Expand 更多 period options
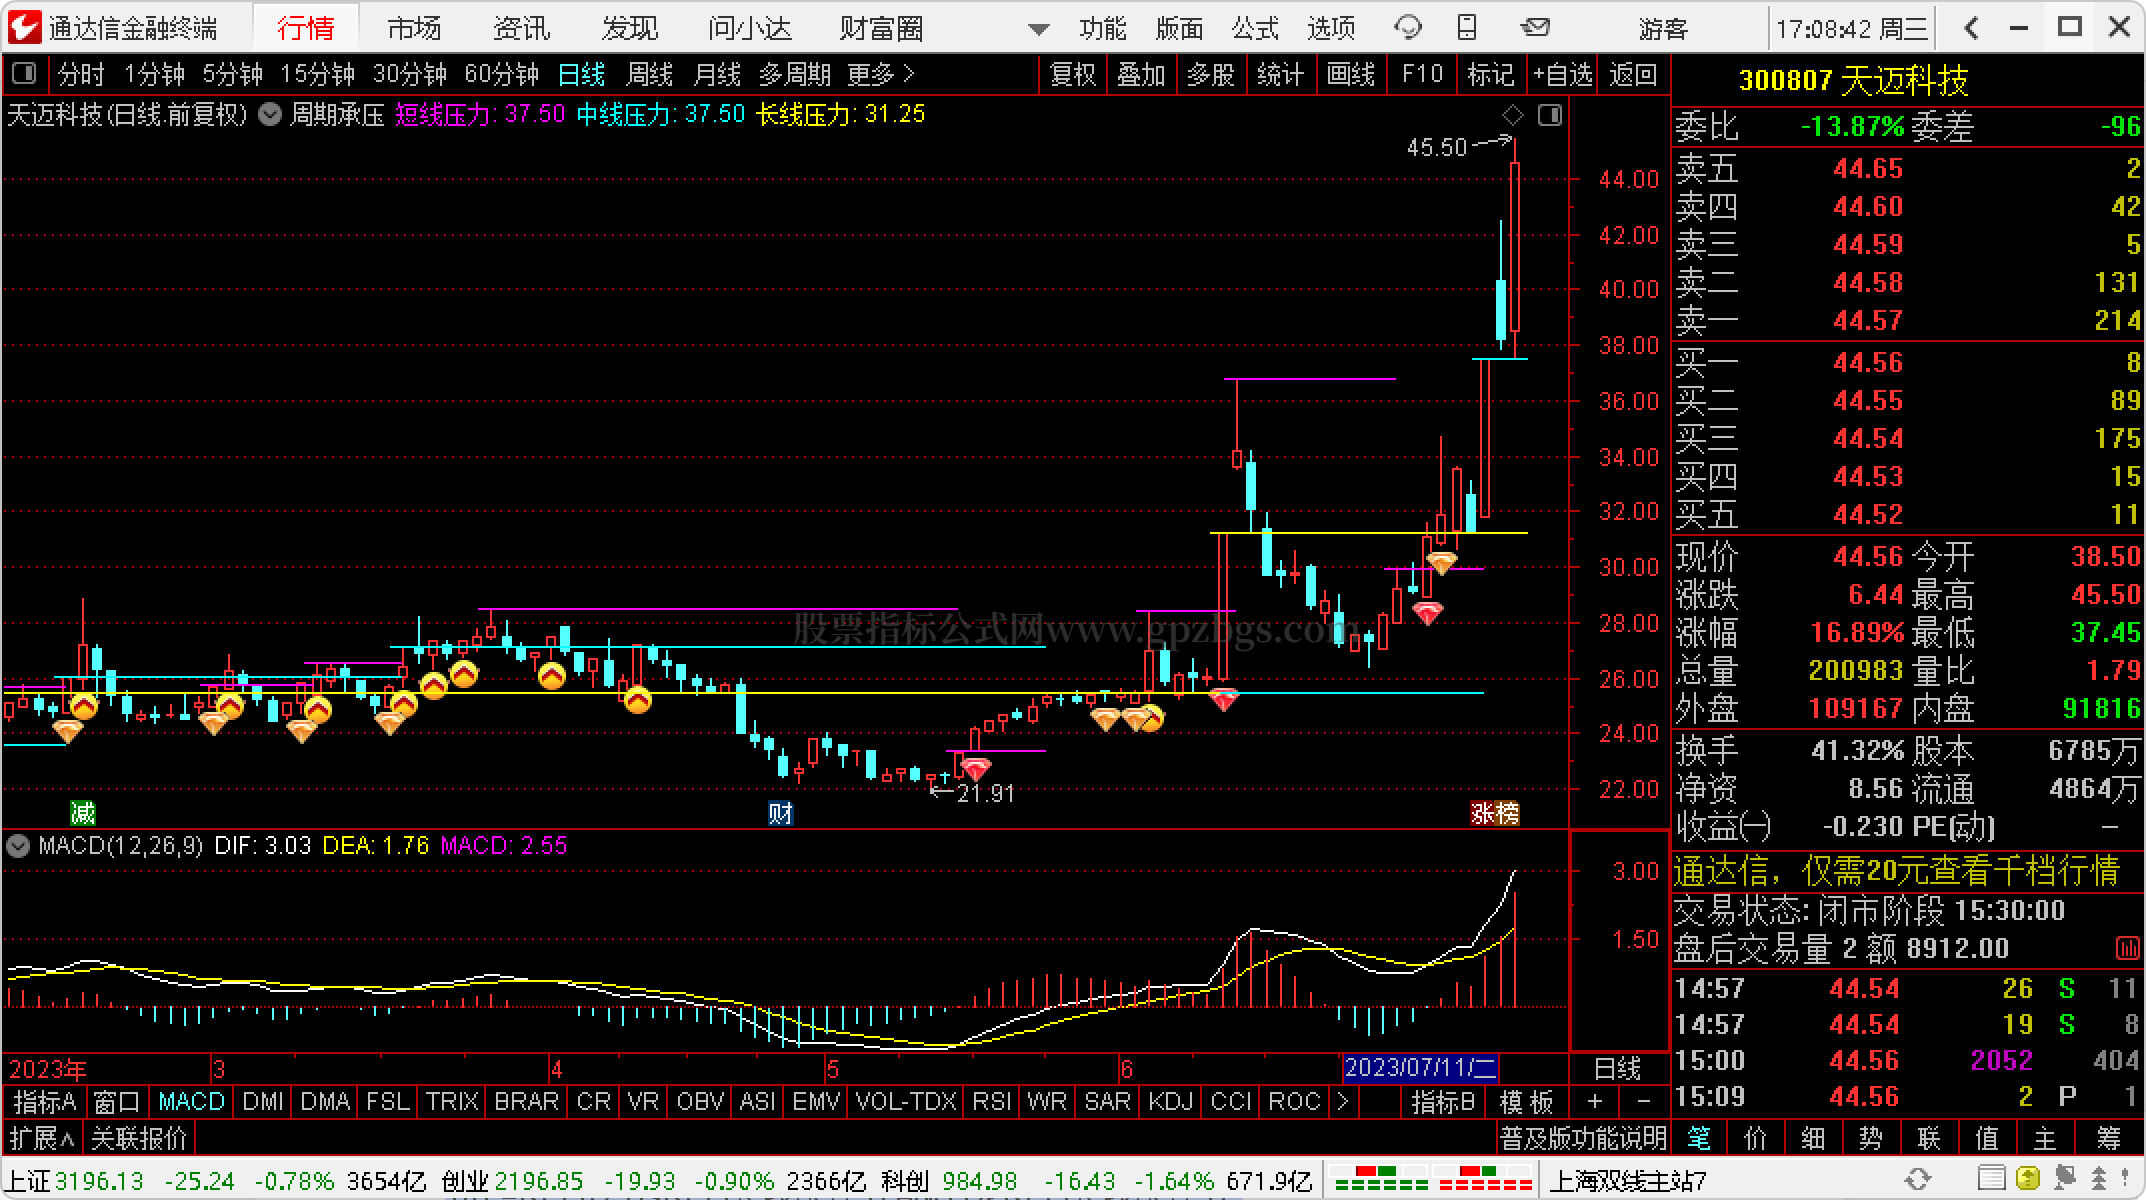Screen dimensions: 2146x1200 tap(880, 74)
